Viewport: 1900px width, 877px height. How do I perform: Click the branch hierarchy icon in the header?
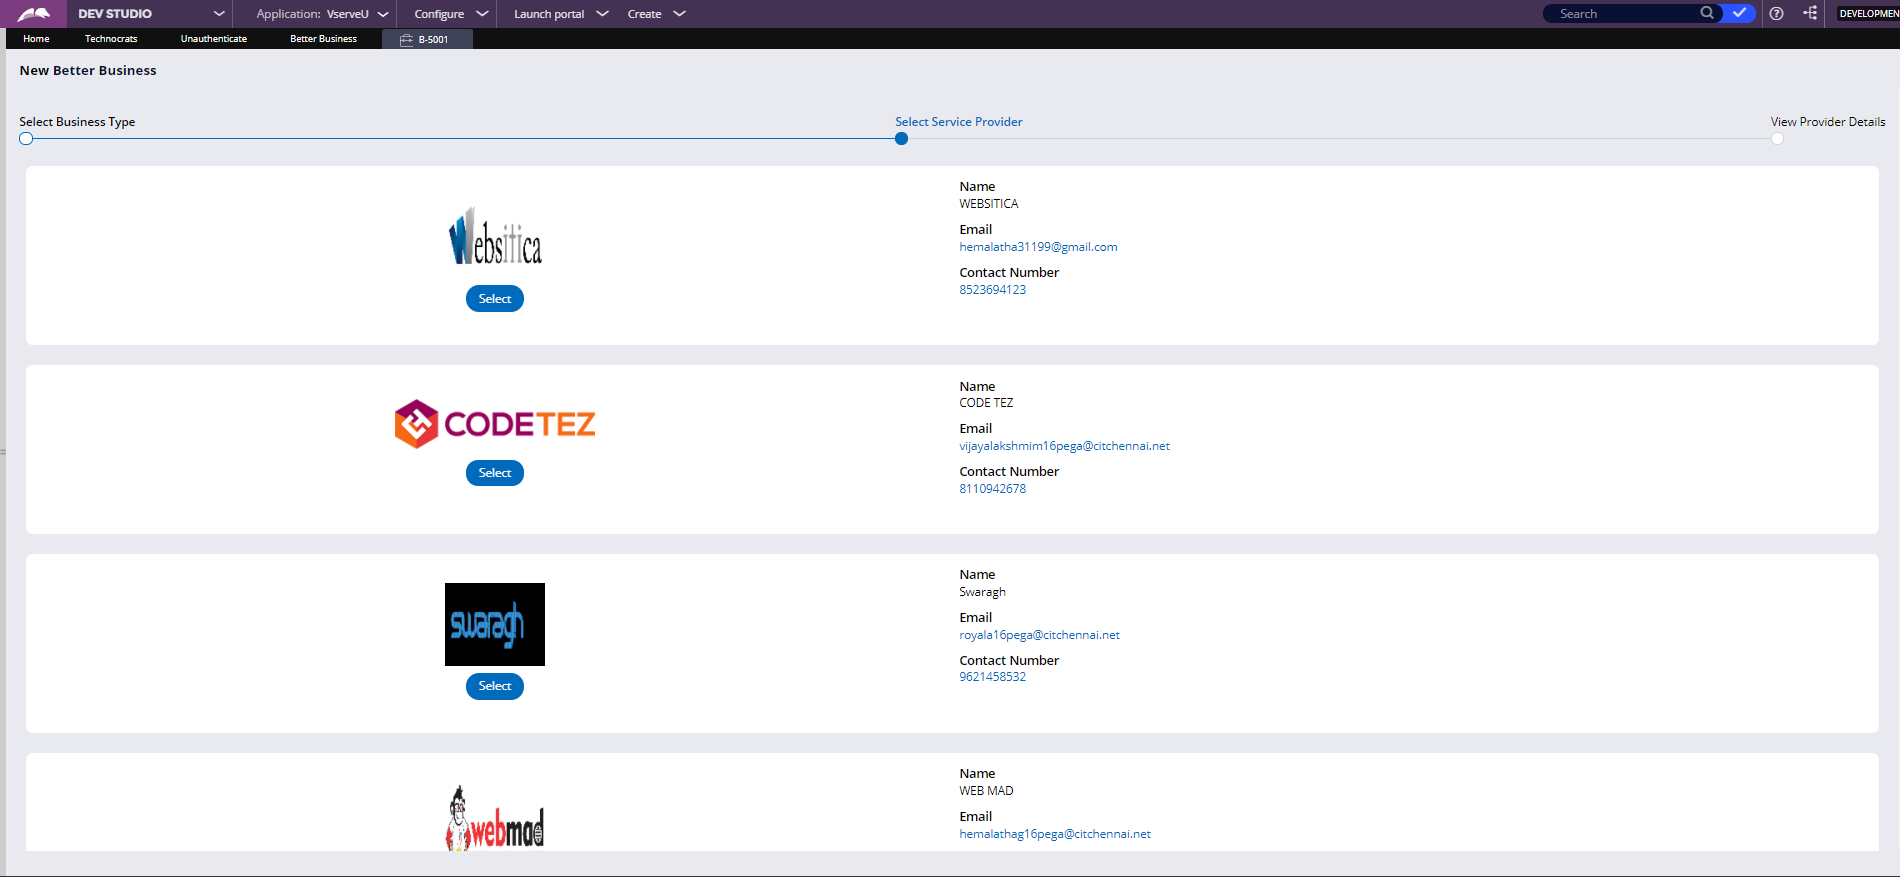(x=1810, y=13)
